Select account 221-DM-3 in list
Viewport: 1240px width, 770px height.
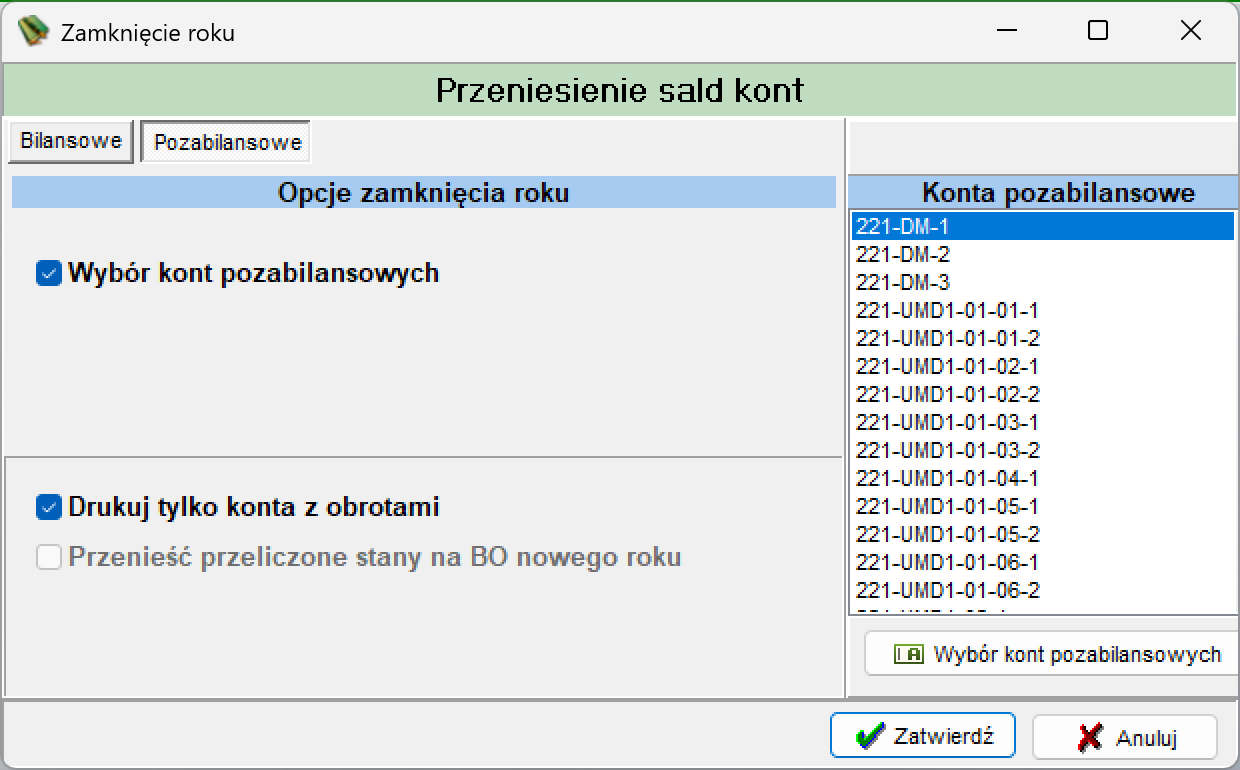(1043, 283)
